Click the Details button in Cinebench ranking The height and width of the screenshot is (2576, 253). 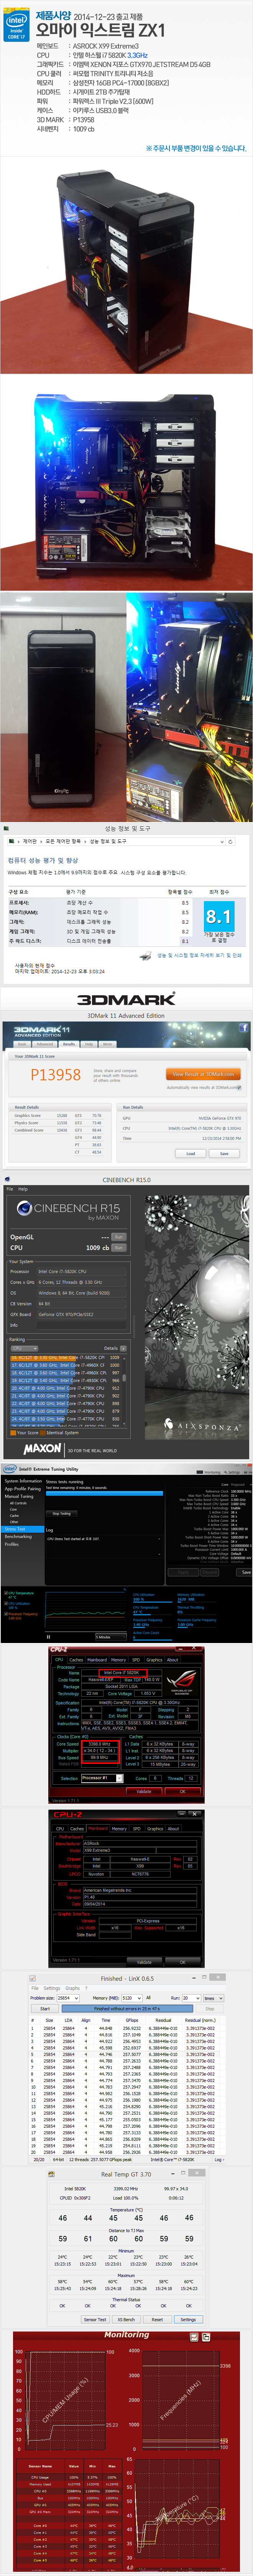[124, 1348]
